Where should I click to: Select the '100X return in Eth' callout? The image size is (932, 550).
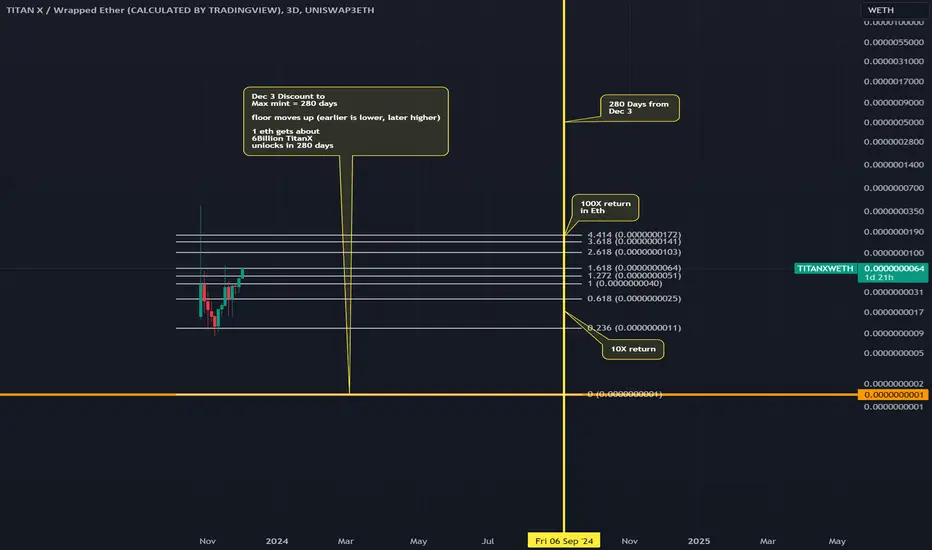point(606,207)
